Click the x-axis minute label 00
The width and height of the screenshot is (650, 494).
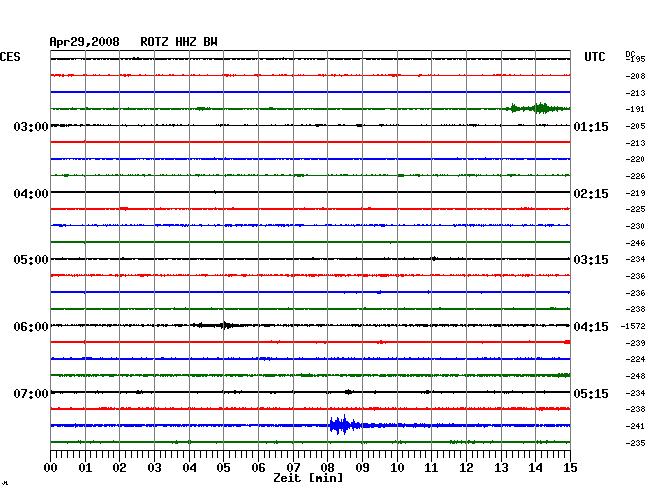[51, 468]
